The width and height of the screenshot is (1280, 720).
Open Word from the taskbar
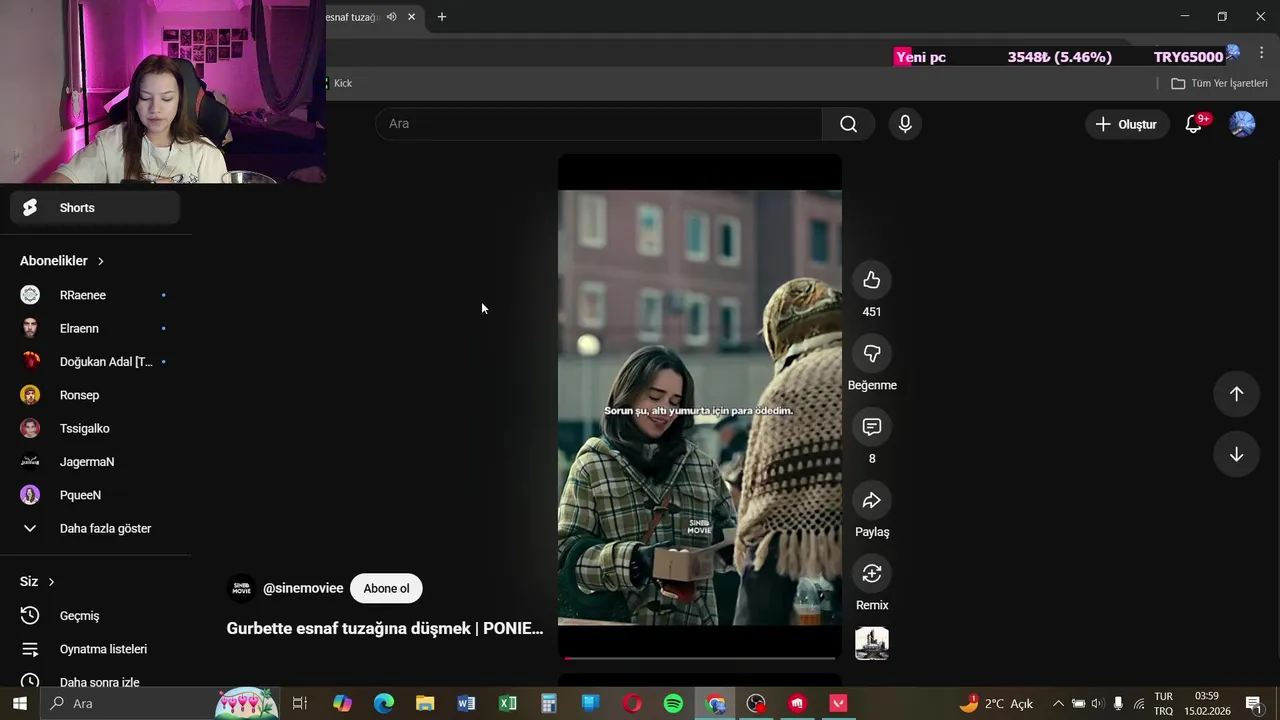(466, 704)
